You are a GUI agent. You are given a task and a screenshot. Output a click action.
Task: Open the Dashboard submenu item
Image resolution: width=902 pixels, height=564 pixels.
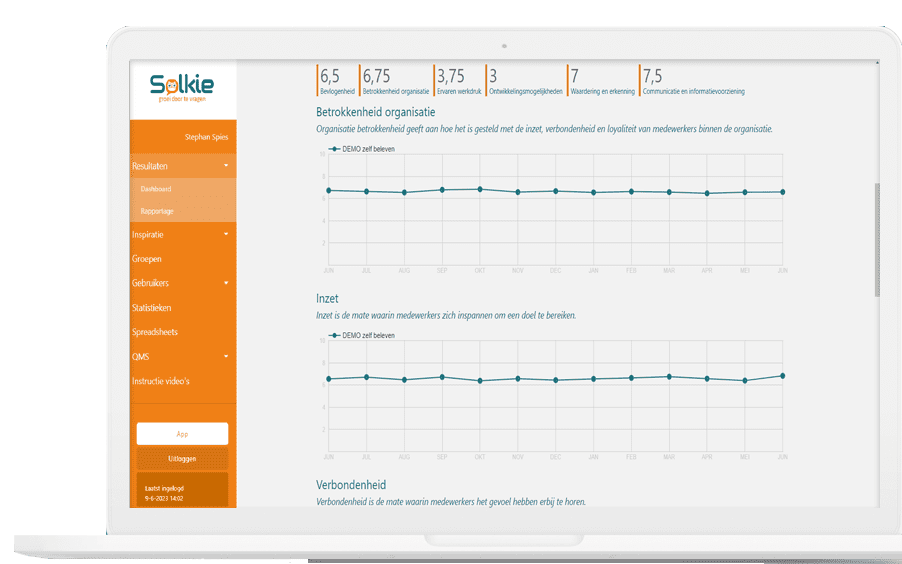click(156, 189)
